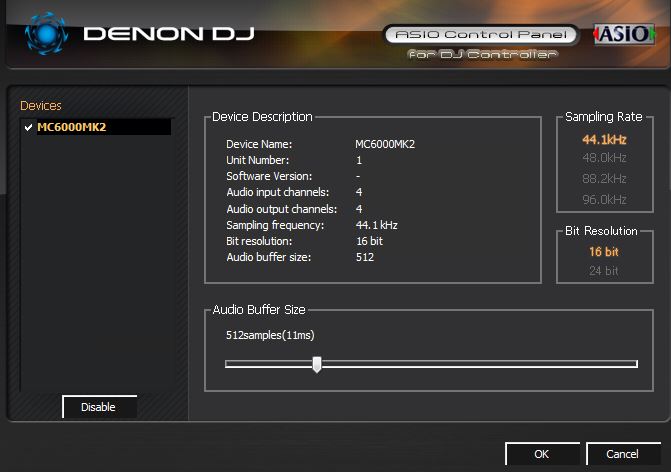Click the Audio input channels label
The height and width of the screenshot is (472, 671).
pos(278,192)
